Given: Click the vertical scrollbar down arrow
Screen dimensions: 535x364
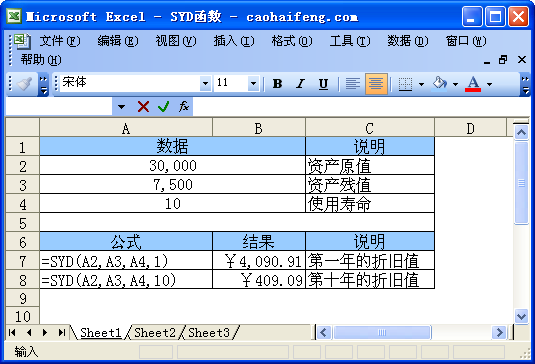Looking at the screenshot, I should click(x=521, y=316).
